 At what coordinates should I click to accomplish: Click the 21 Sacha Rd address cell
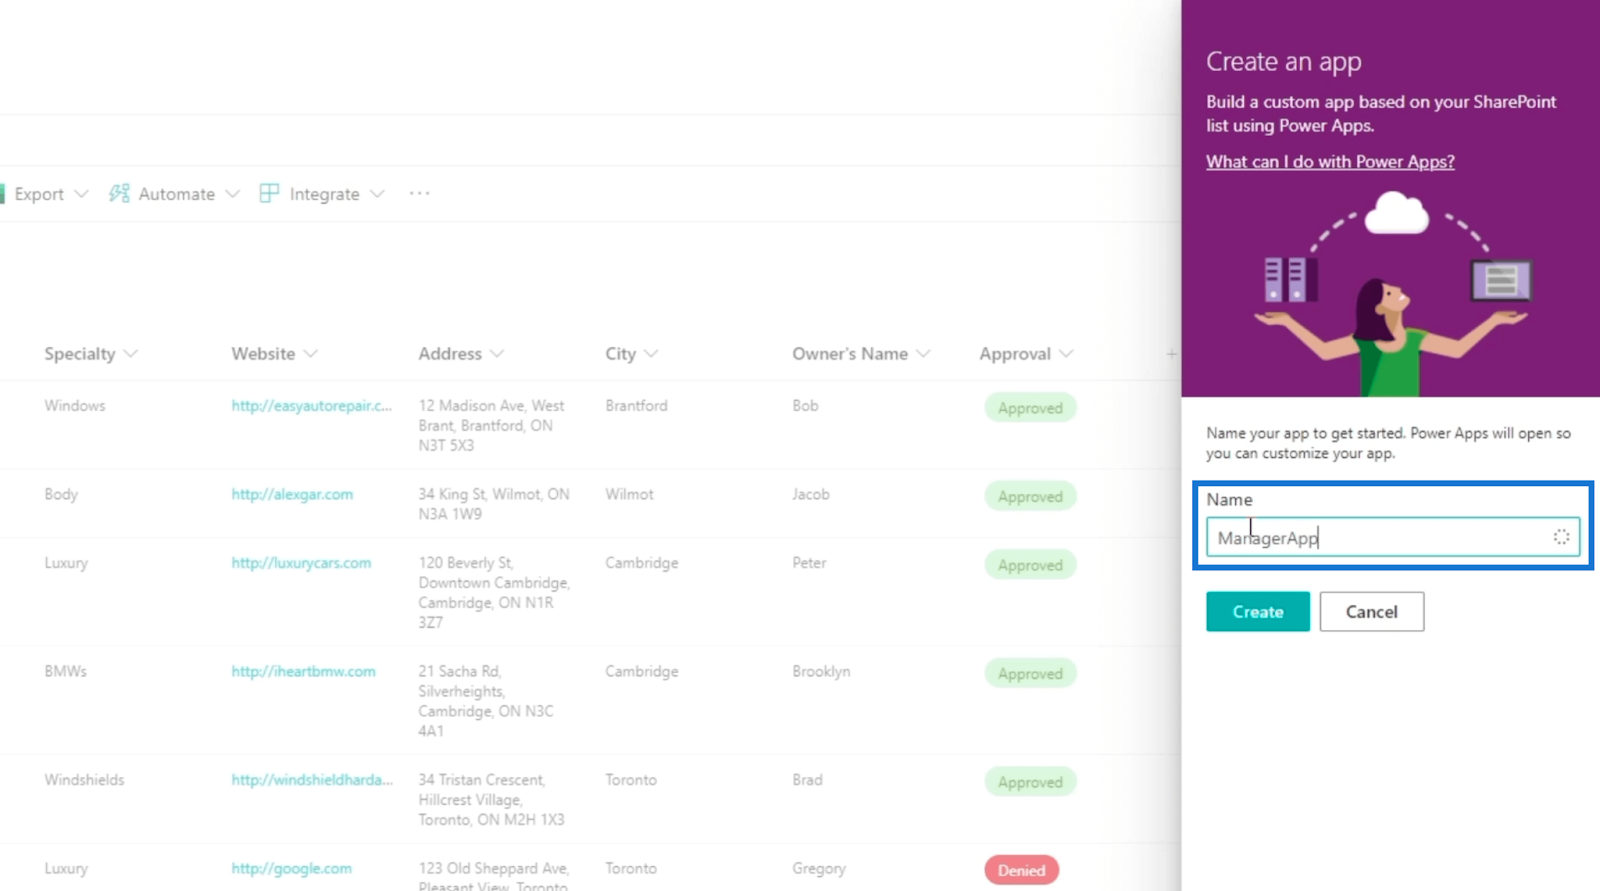[x=486, y=701]
